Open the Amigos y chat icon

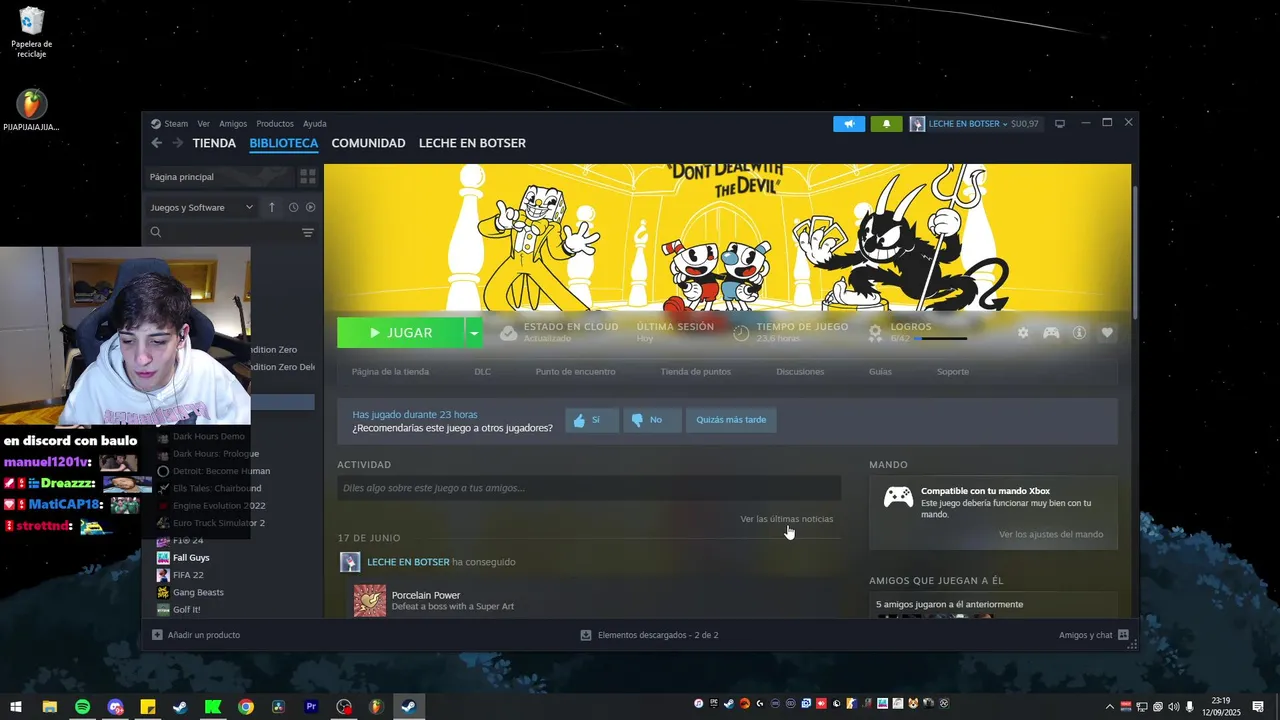[x=1123, y=635]
